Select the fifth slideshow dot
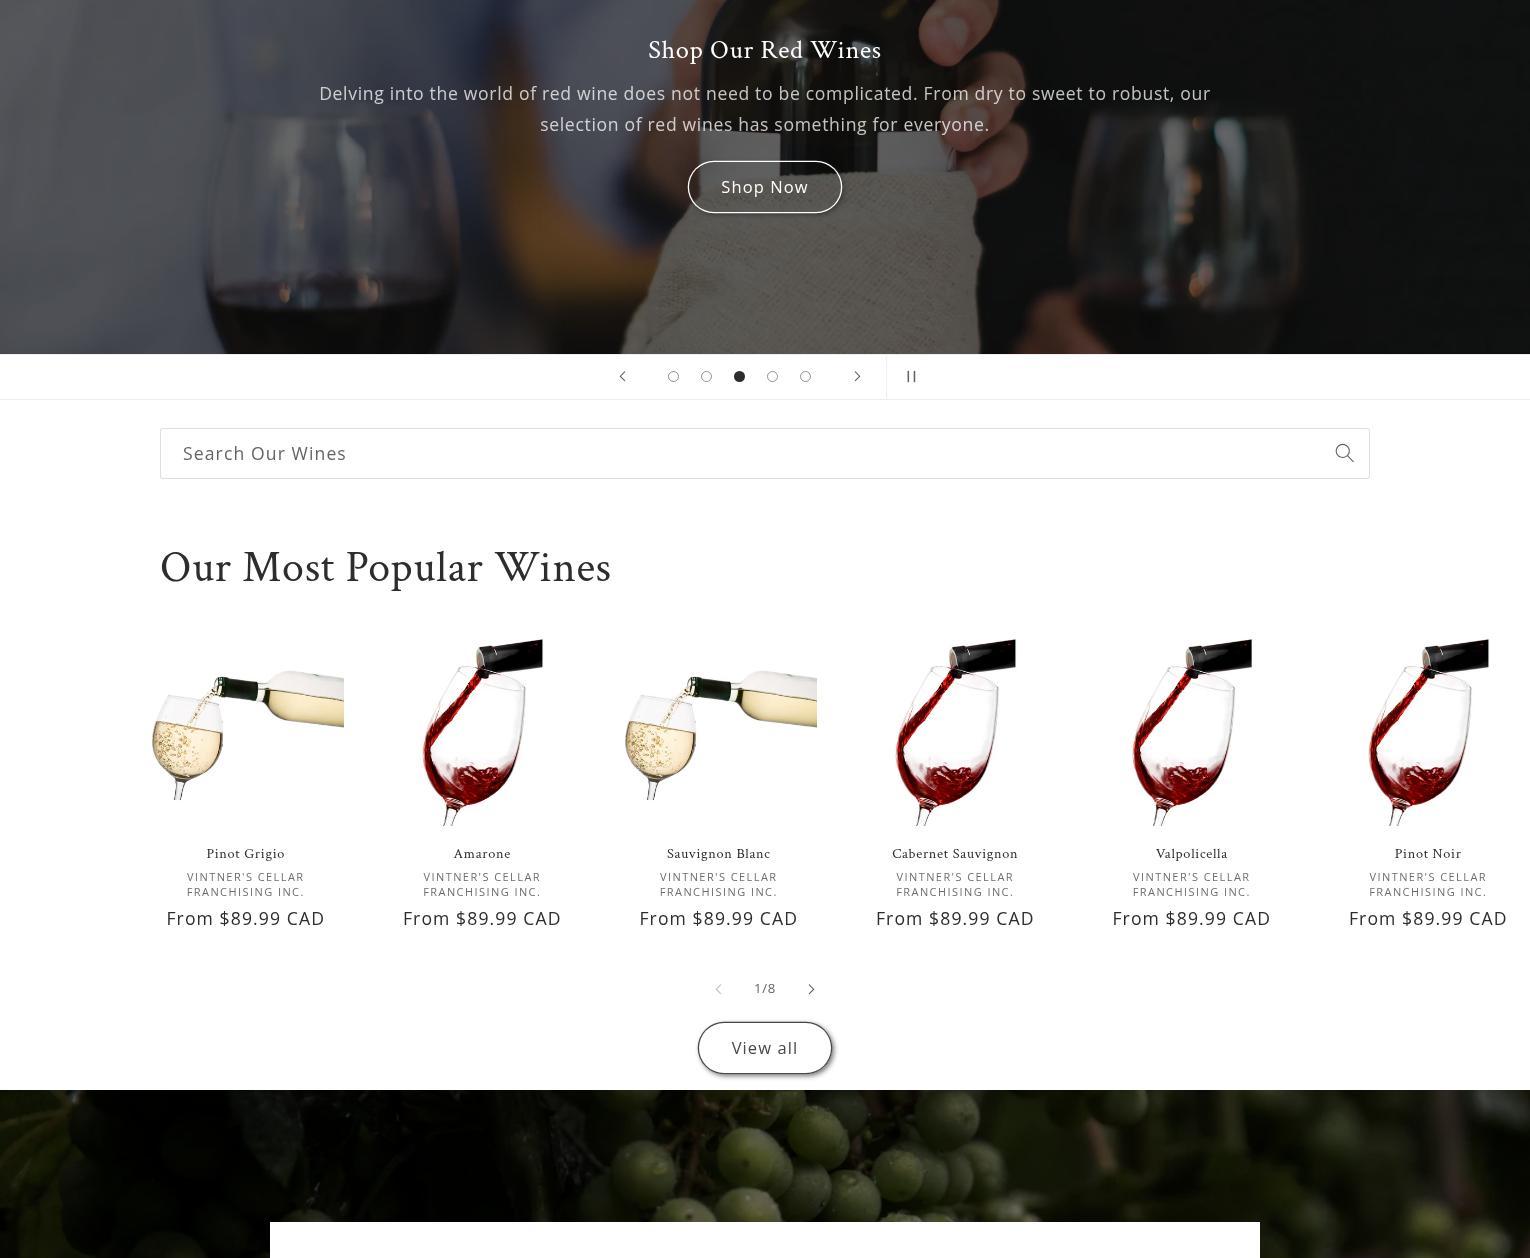Screen dimensions: 1530x1258 click(x=805, y=376)
